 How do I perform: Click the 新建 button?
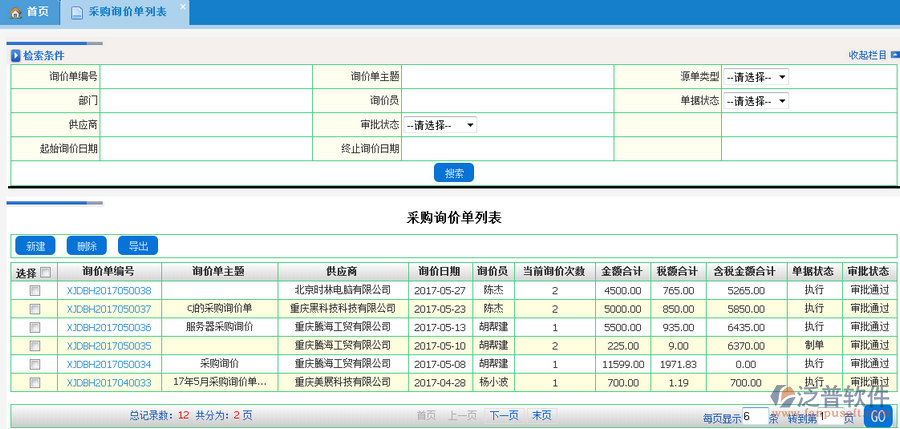[35, 246]
